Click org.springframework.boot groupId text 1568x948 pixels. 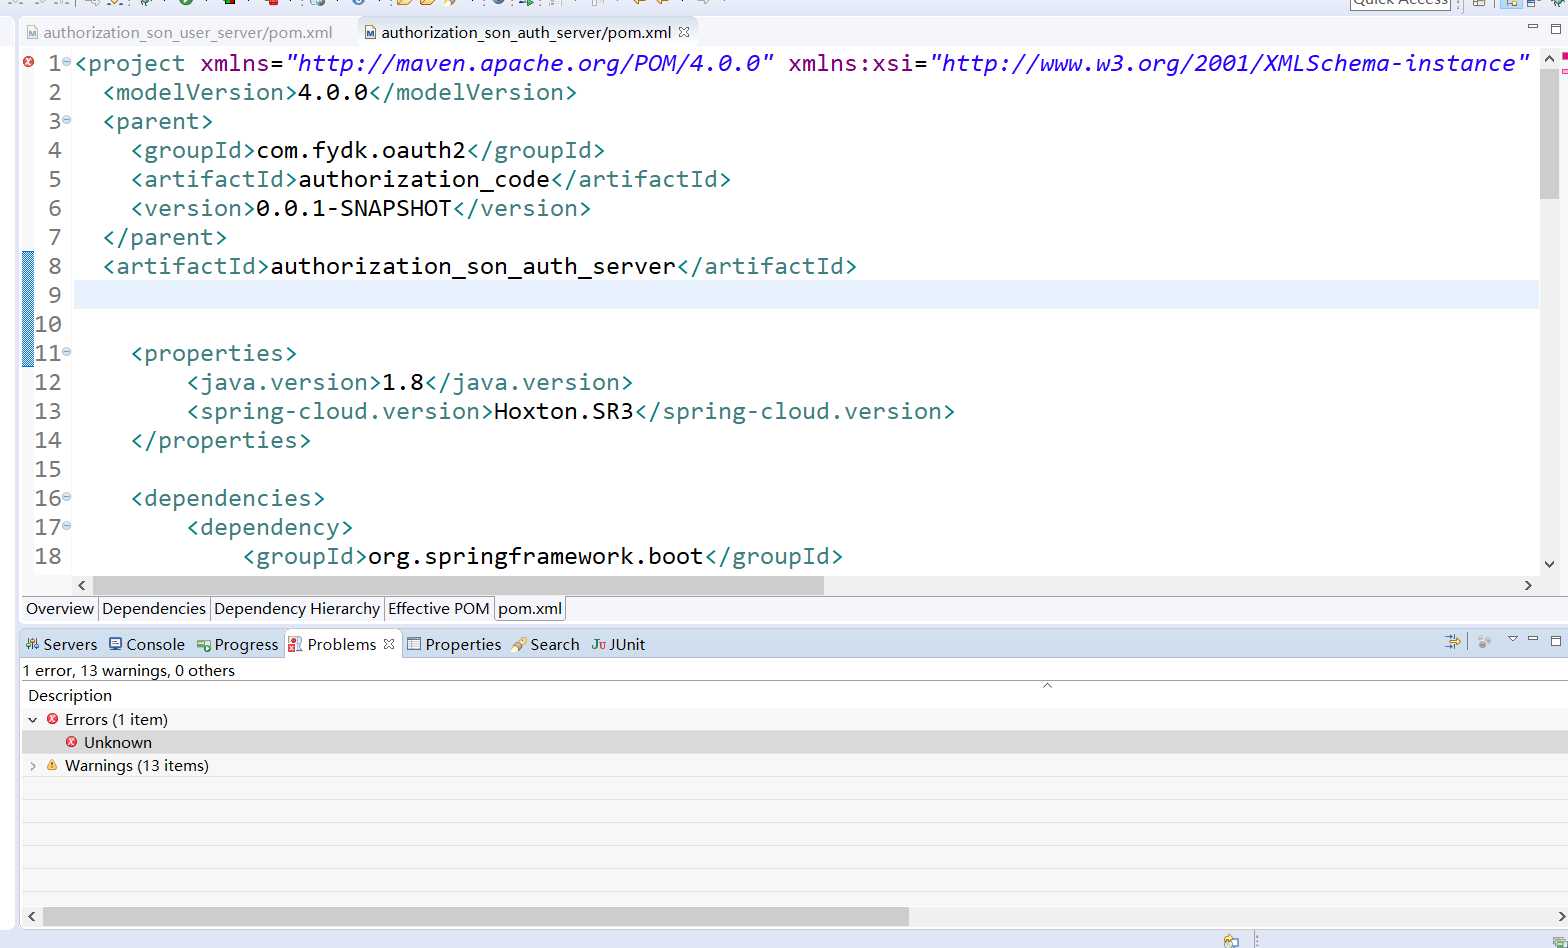pos(536,556)
